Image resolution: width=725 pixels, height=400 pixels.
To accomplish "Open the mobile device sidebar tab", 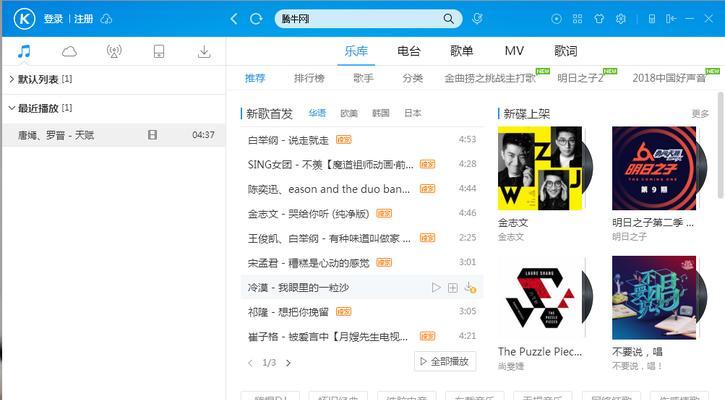I will [x=159, y=51].
